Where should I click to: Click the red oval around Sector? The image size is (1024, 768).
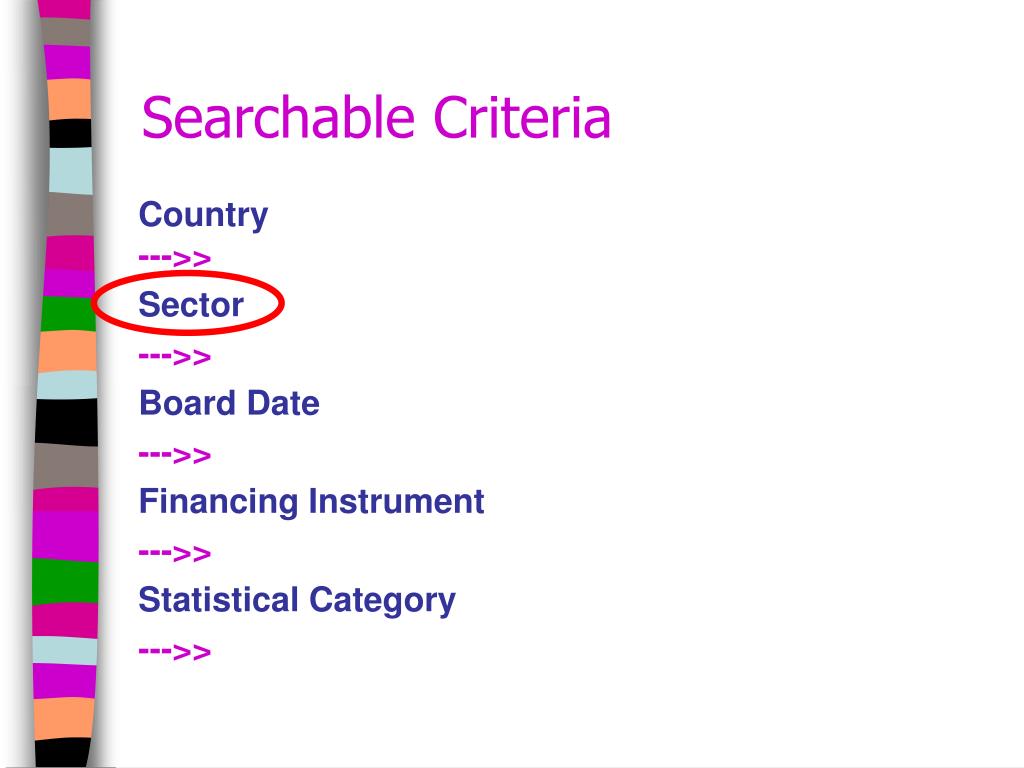pos(187,303)
